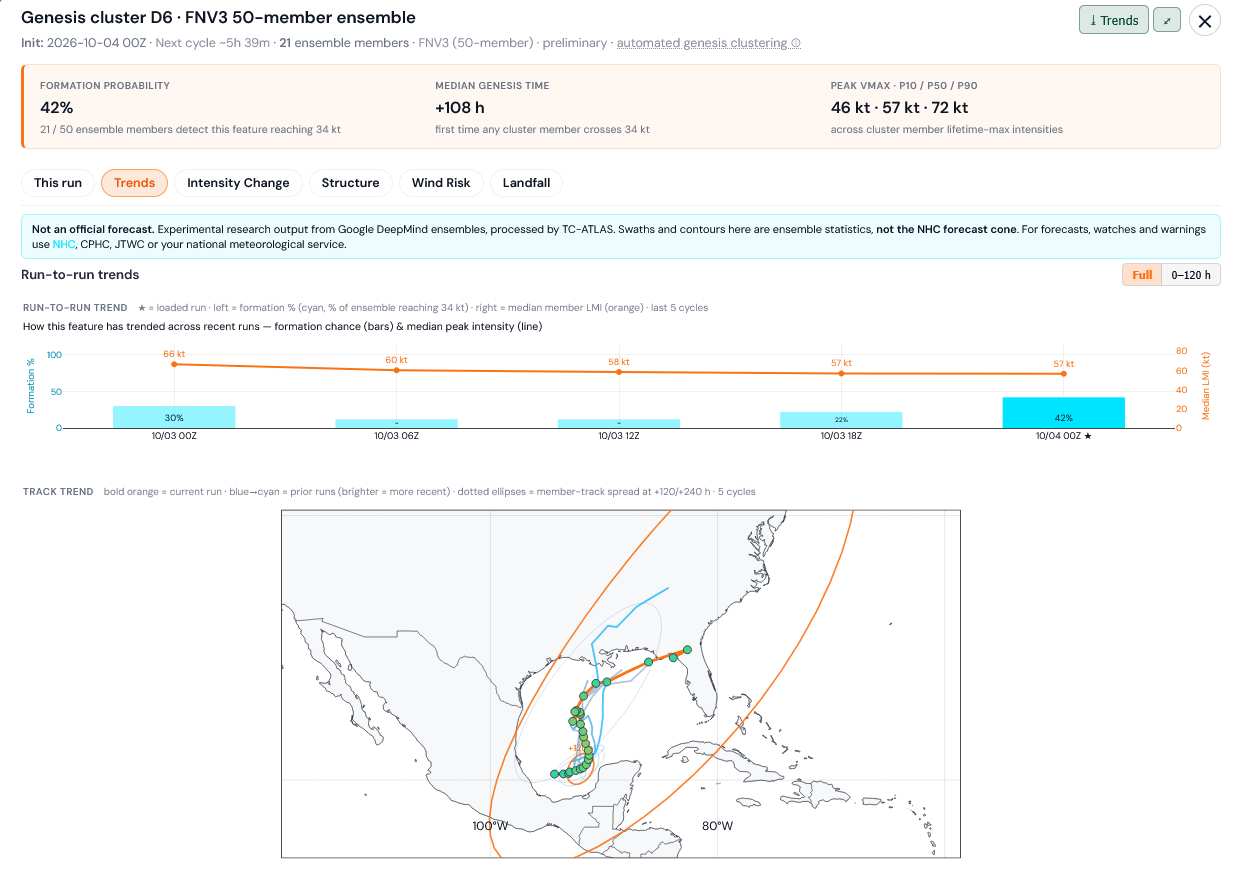Image resolution: width=1240 pixels, height=871 pixels.
Task: Click the 100°W longitude label on the map
Action: [490, 826]
